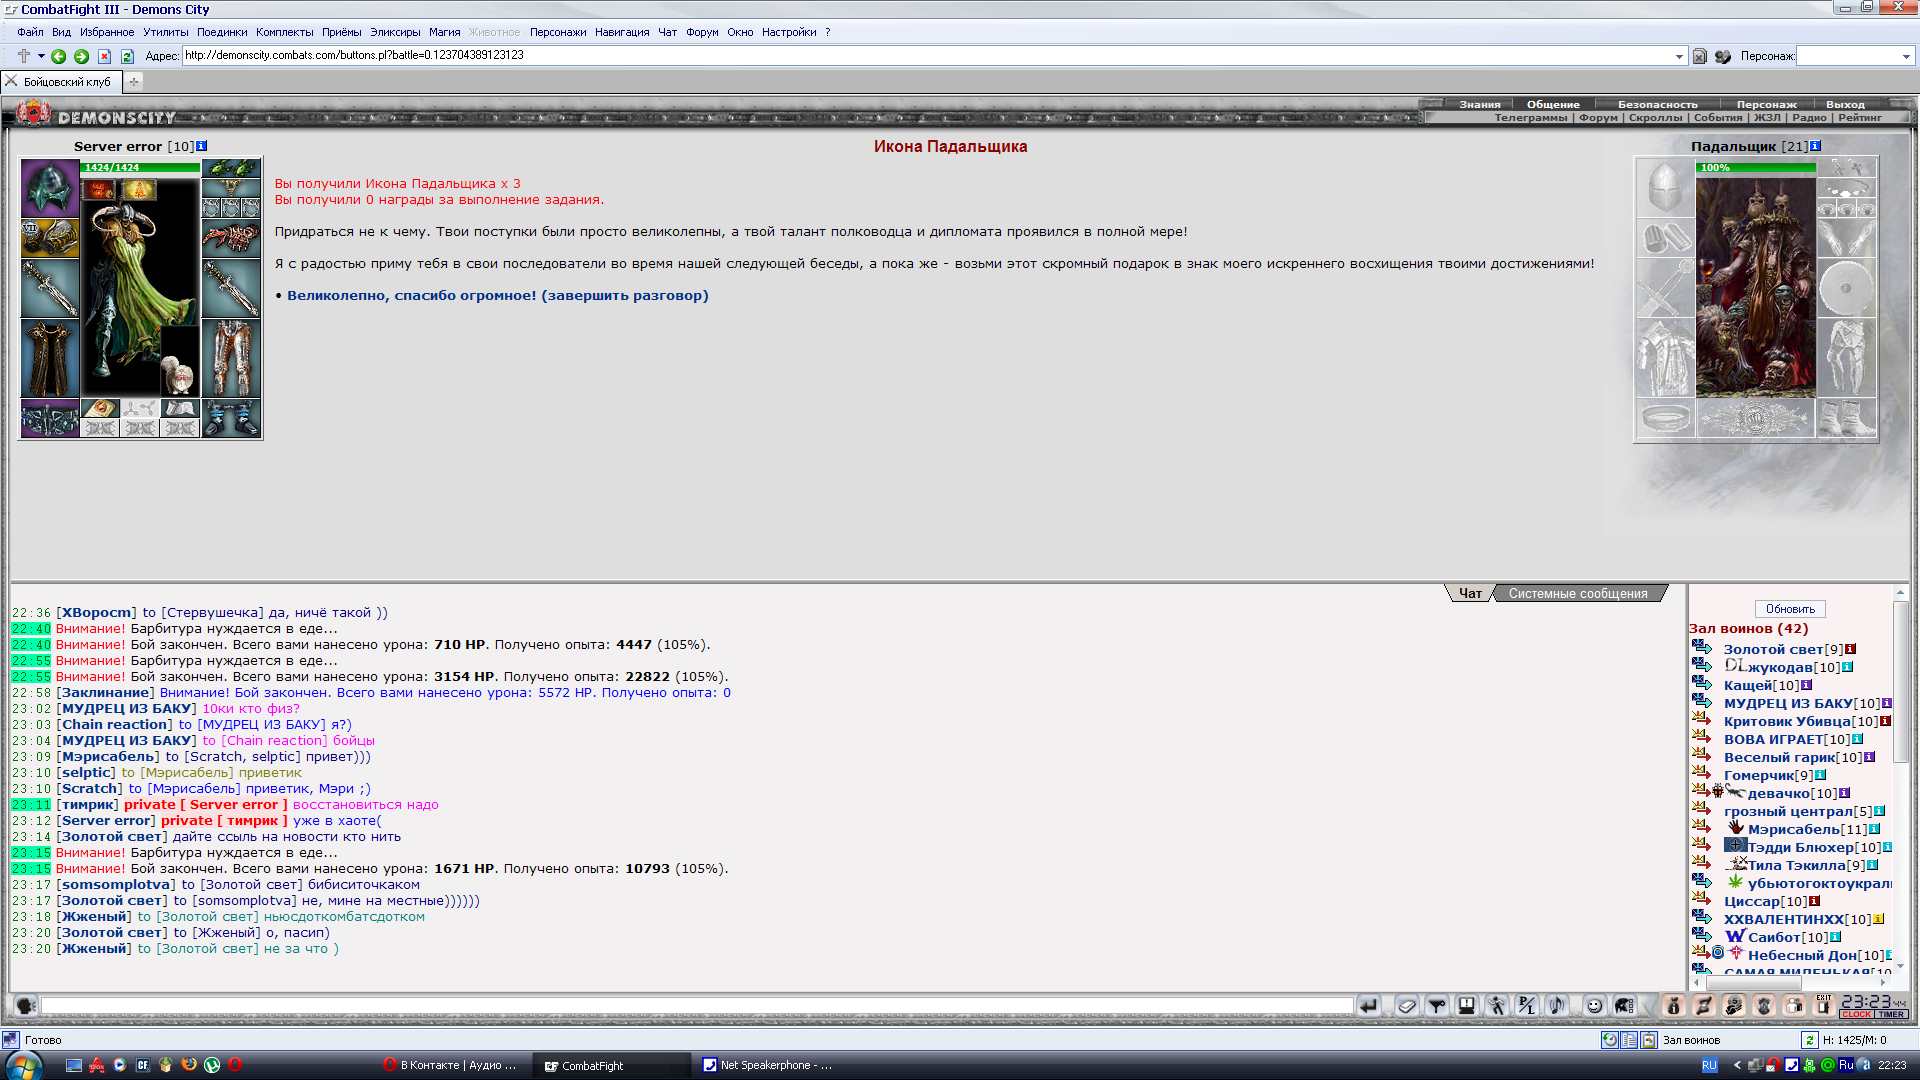Click the spartan helmet list icon
This screenshot has width=1920, height=1080.
(x=1625, y=1006)
